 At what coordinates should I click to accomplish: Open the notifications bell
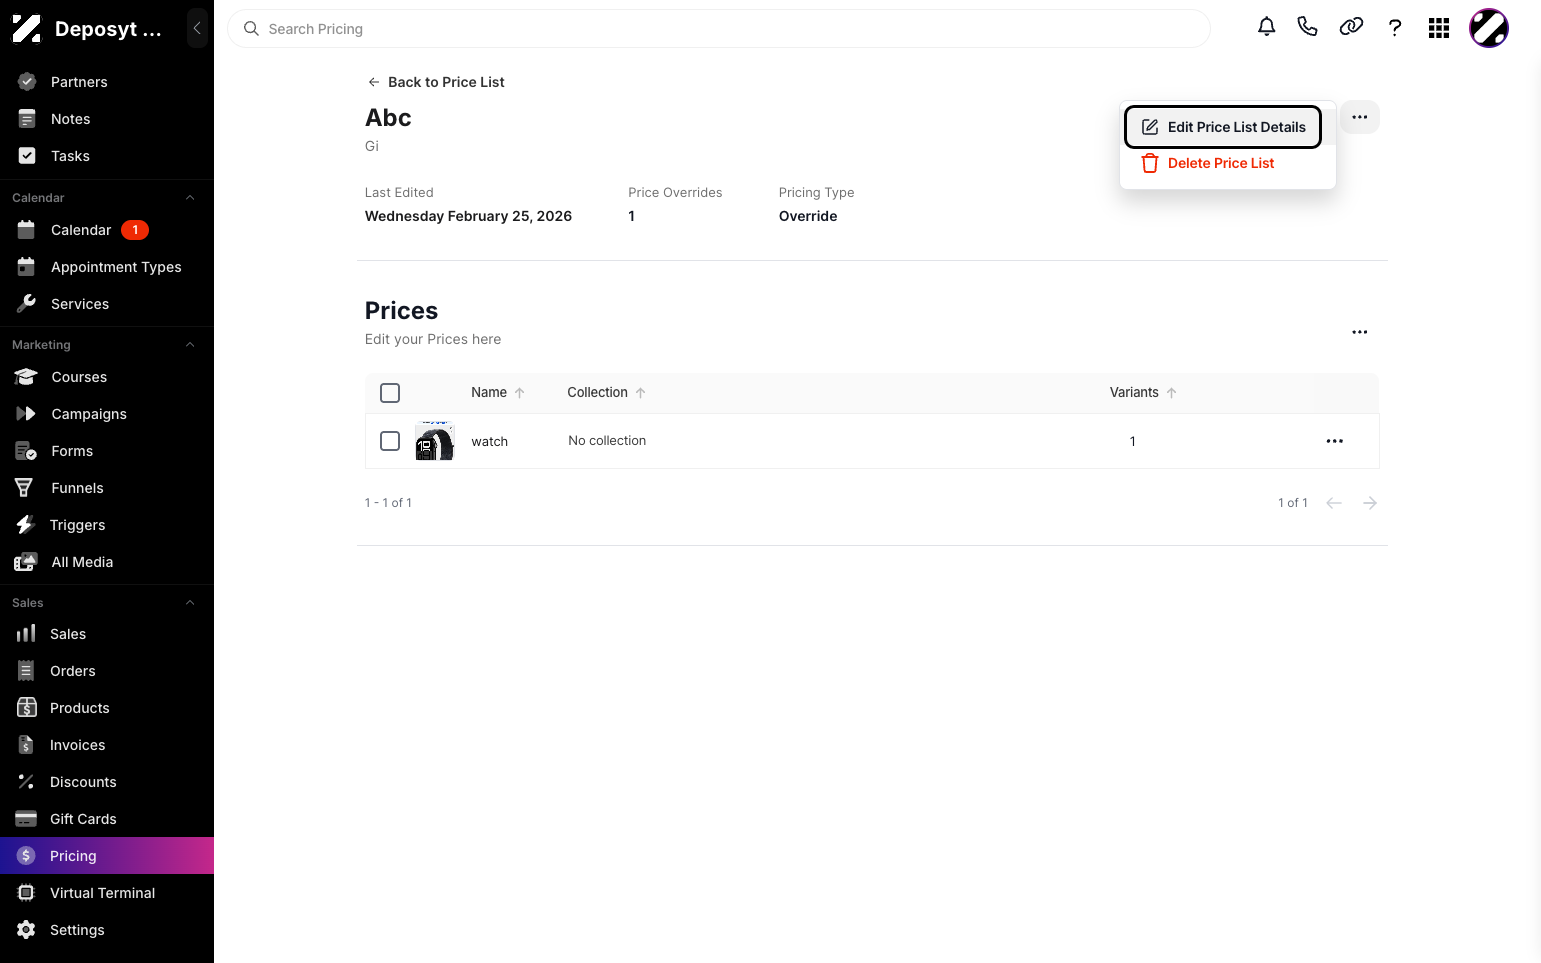(x=1266, y=27)
